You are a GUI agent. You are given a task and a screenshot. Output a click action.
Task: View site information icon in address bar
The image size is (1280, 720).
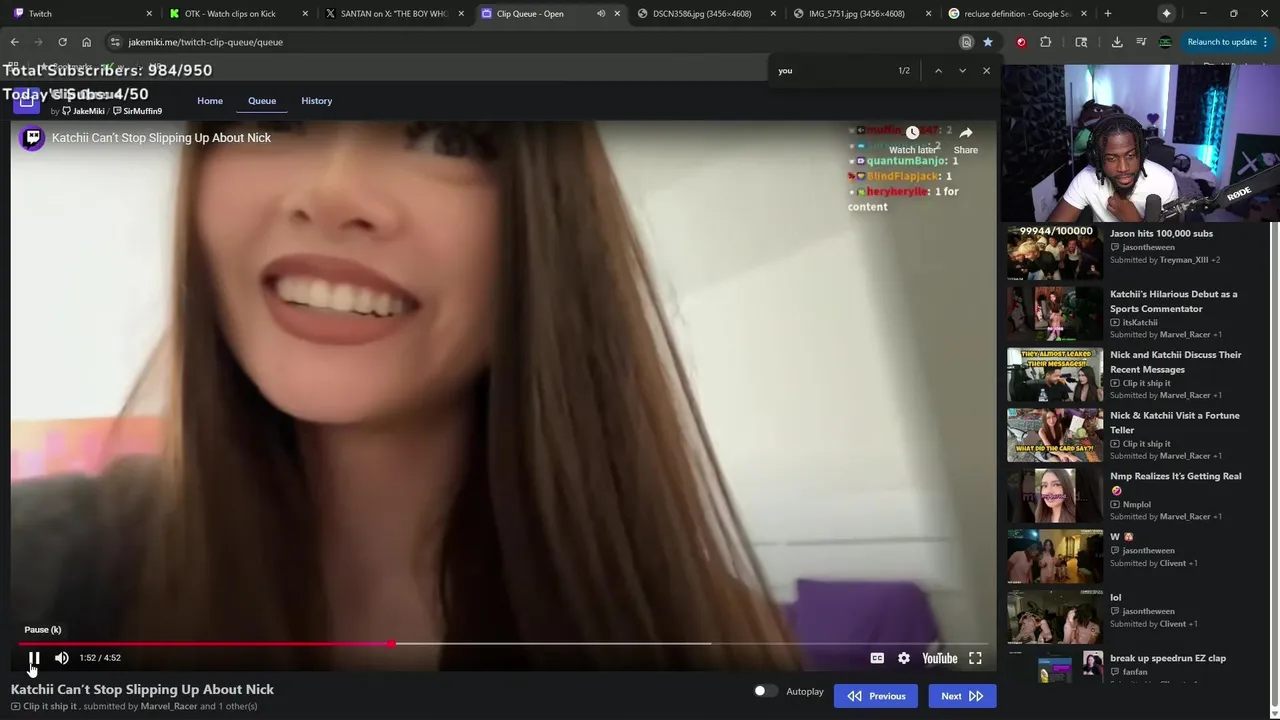(x=115, y=42)
